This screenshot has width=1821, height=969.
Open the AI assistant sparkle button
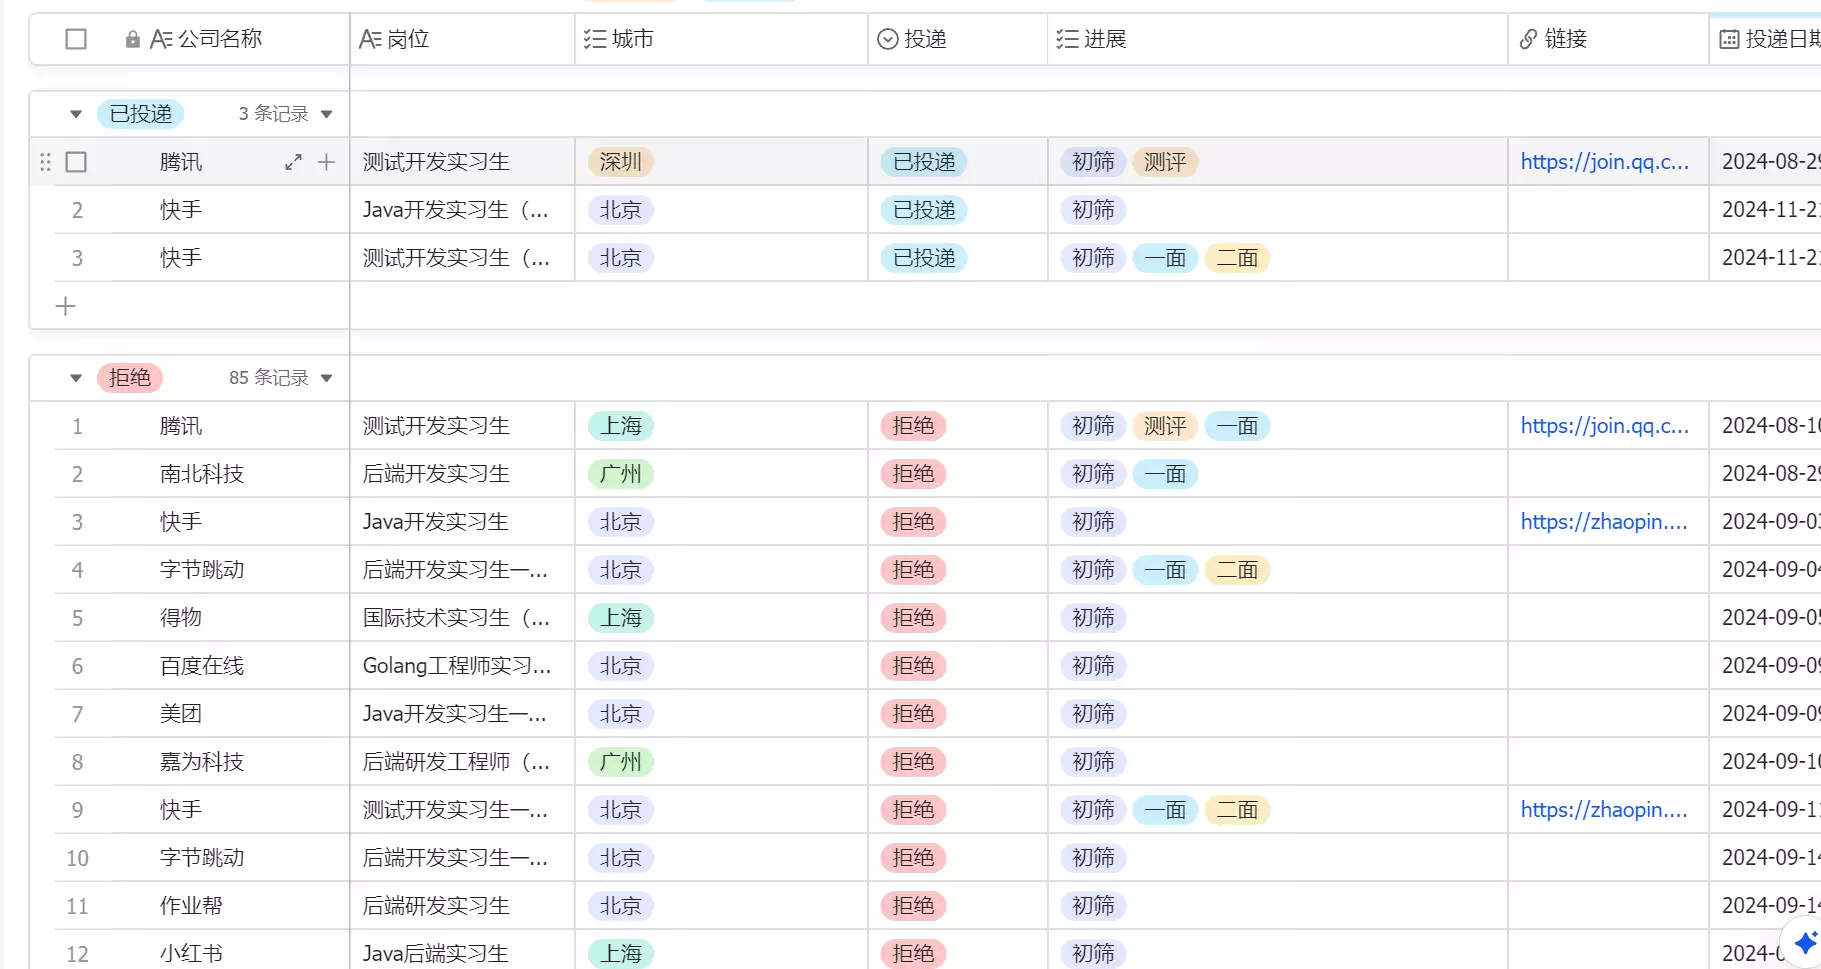(x=1804, y=942)
